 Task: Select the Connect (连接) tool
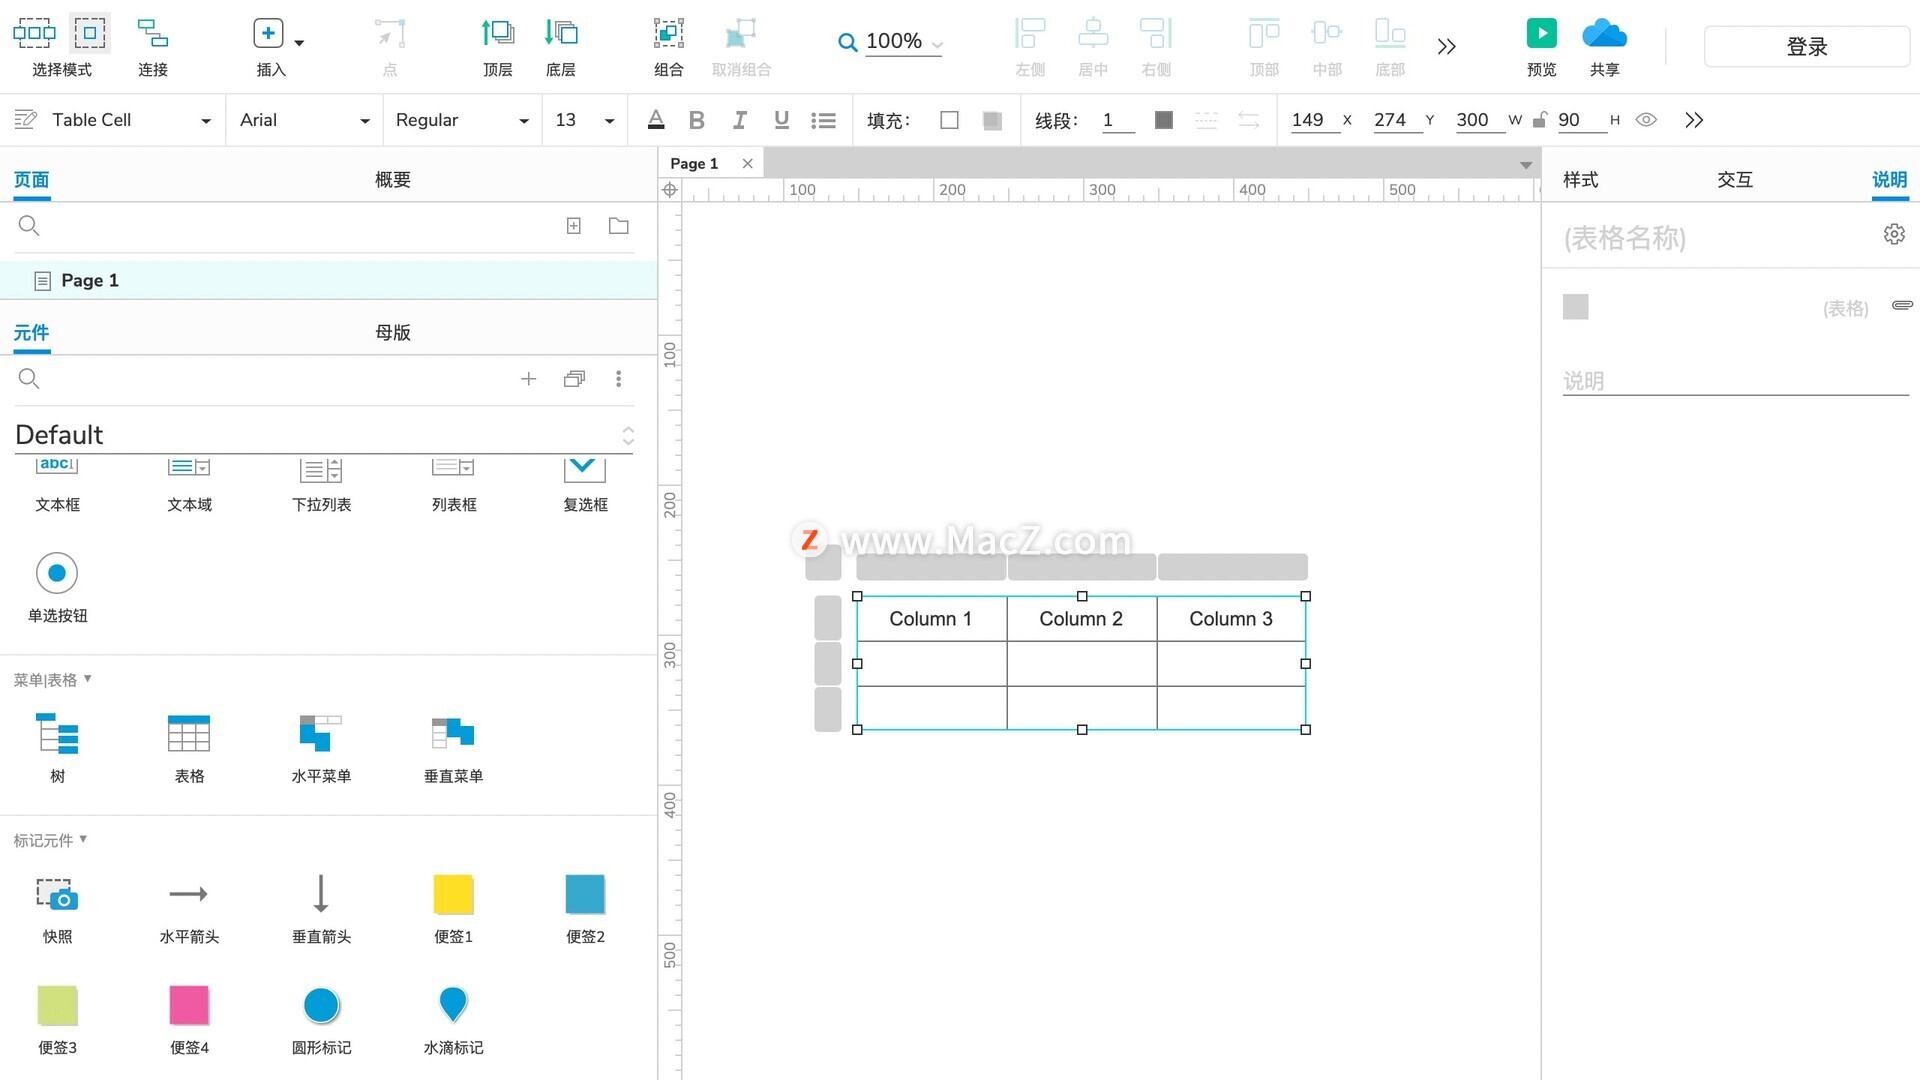coord(152,34)
